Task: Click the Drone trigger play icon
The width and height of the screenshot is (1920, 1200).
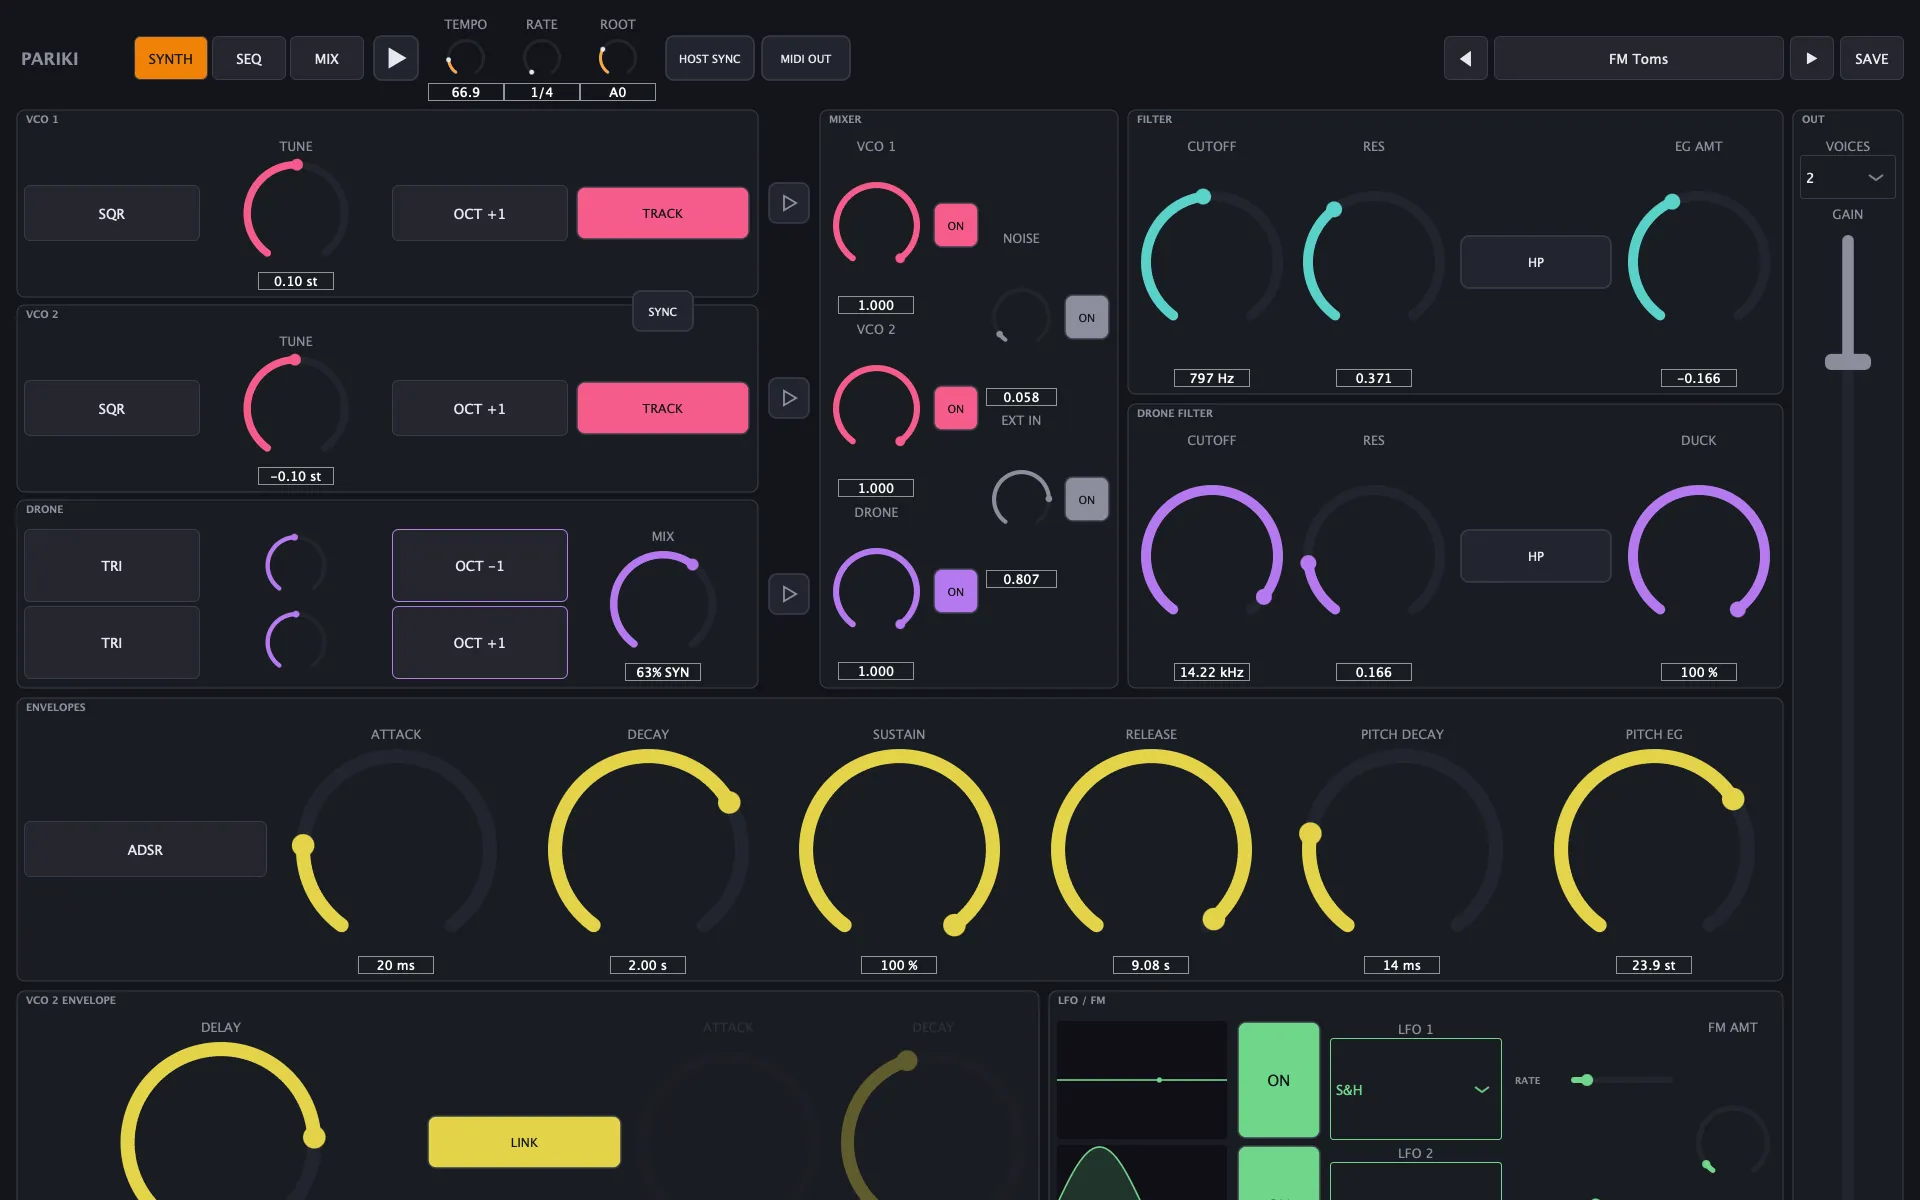Action: pos(789,594)
